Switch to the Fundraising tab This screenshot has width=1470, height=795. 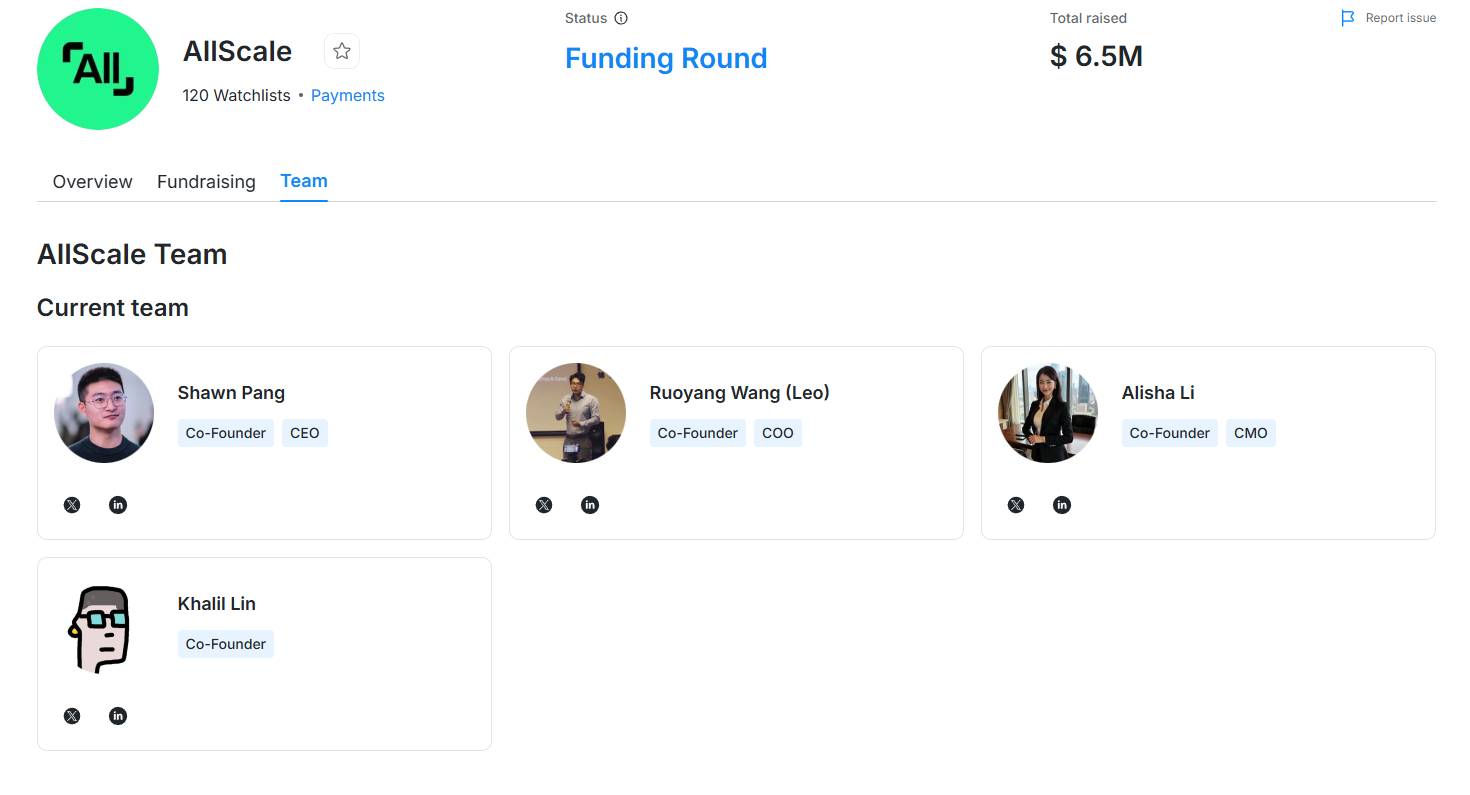pos(206,182)
